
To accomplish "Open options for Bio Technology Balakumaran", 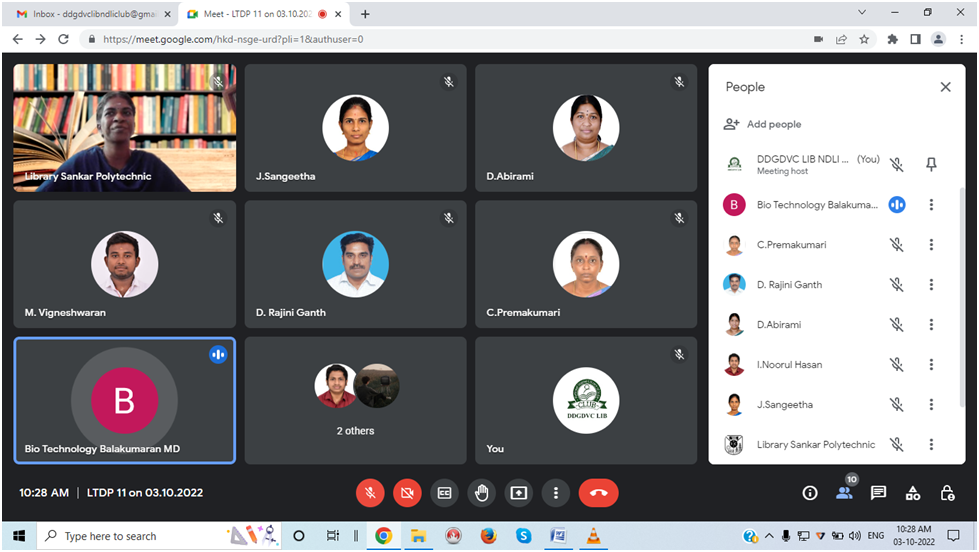I will pyautogui.click(x=931, y=204).
